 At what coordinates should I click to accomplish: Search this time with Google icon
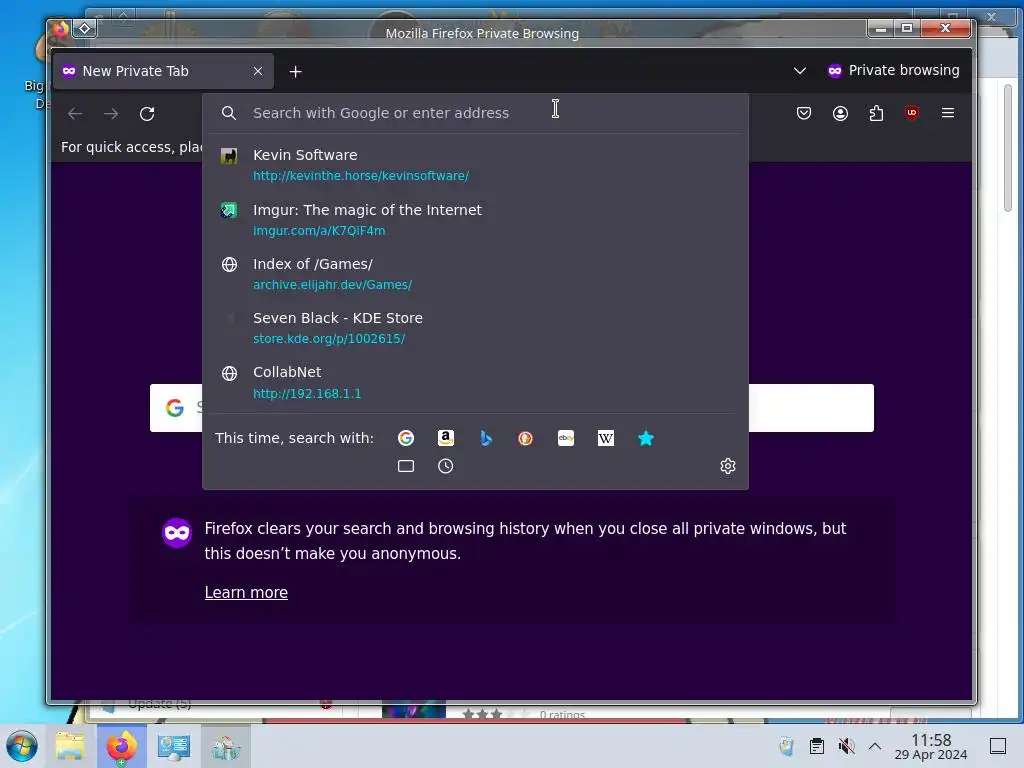pos(406,438)
